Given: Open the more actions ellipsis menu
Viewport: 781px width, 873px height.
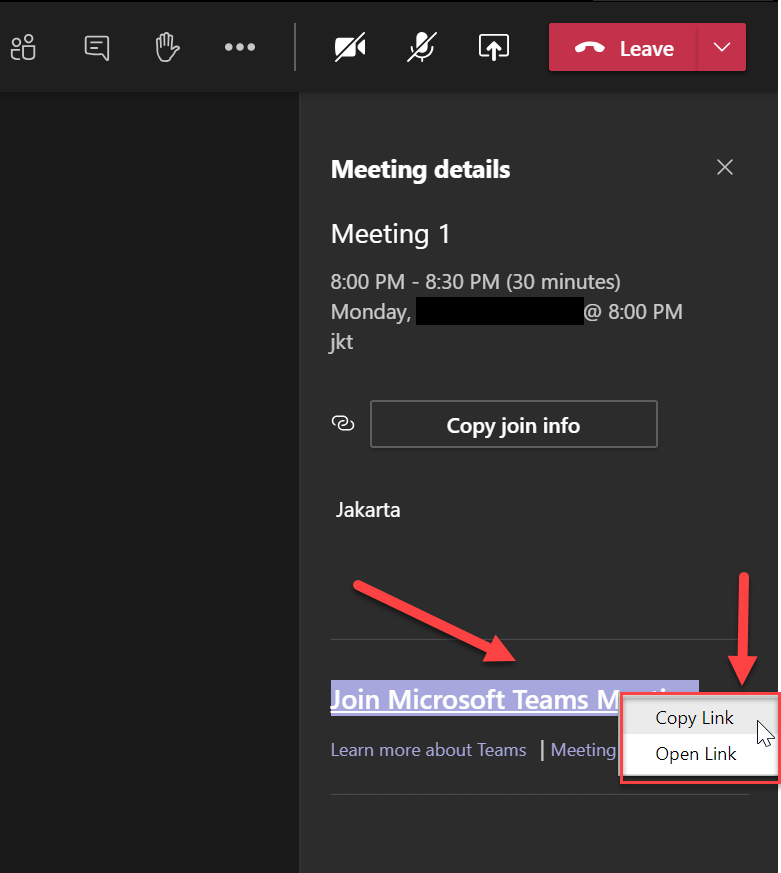Looking at the screenshot, I should point(240,47).
